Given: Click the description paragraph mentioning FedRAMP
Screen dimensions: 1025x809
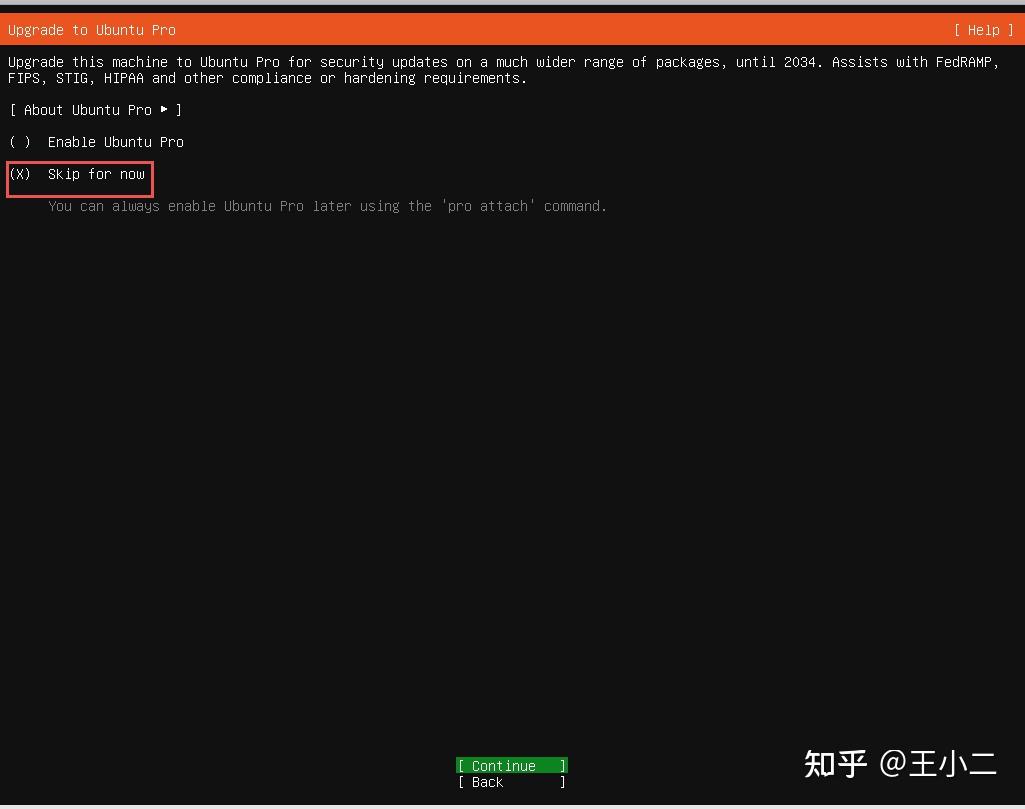Looking at the screenshot, I should (503, 70).
